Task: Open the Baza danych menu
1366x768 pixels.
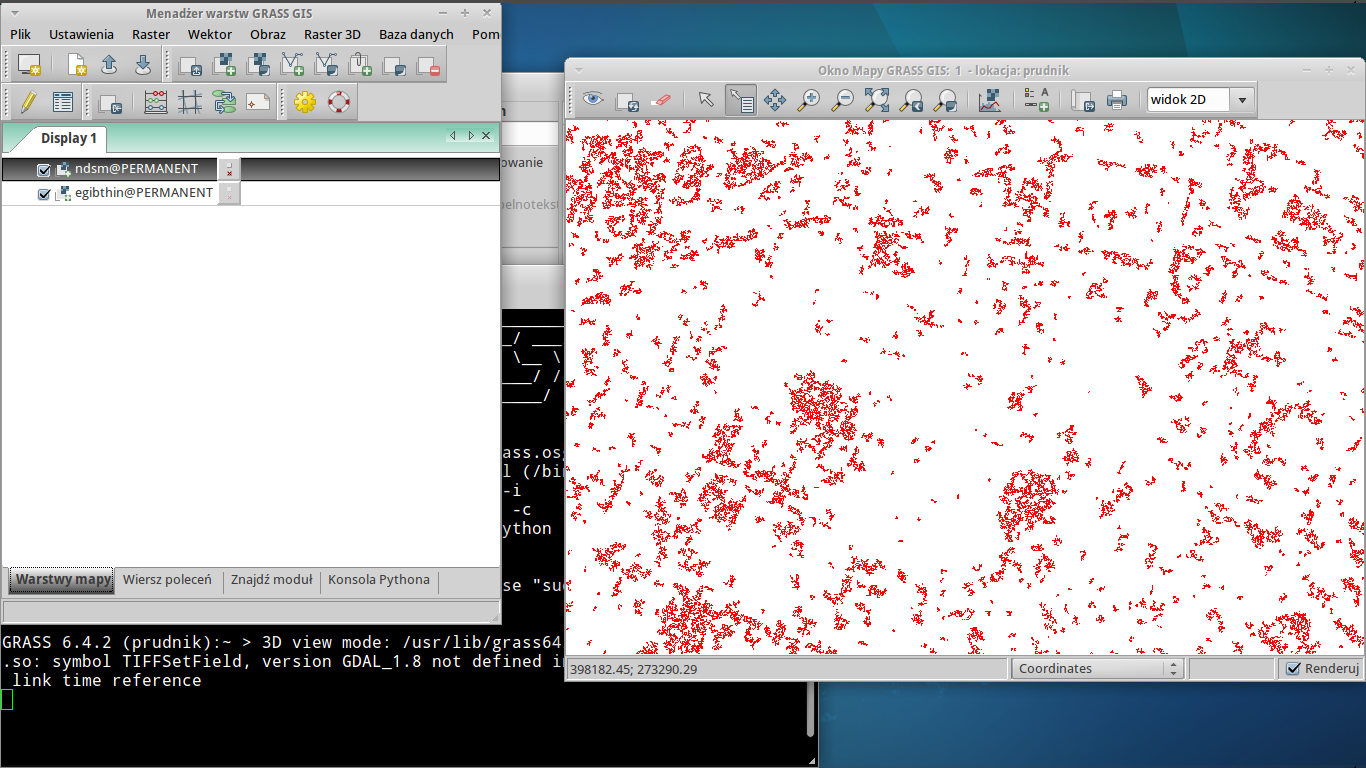Action: pos(416,34)
